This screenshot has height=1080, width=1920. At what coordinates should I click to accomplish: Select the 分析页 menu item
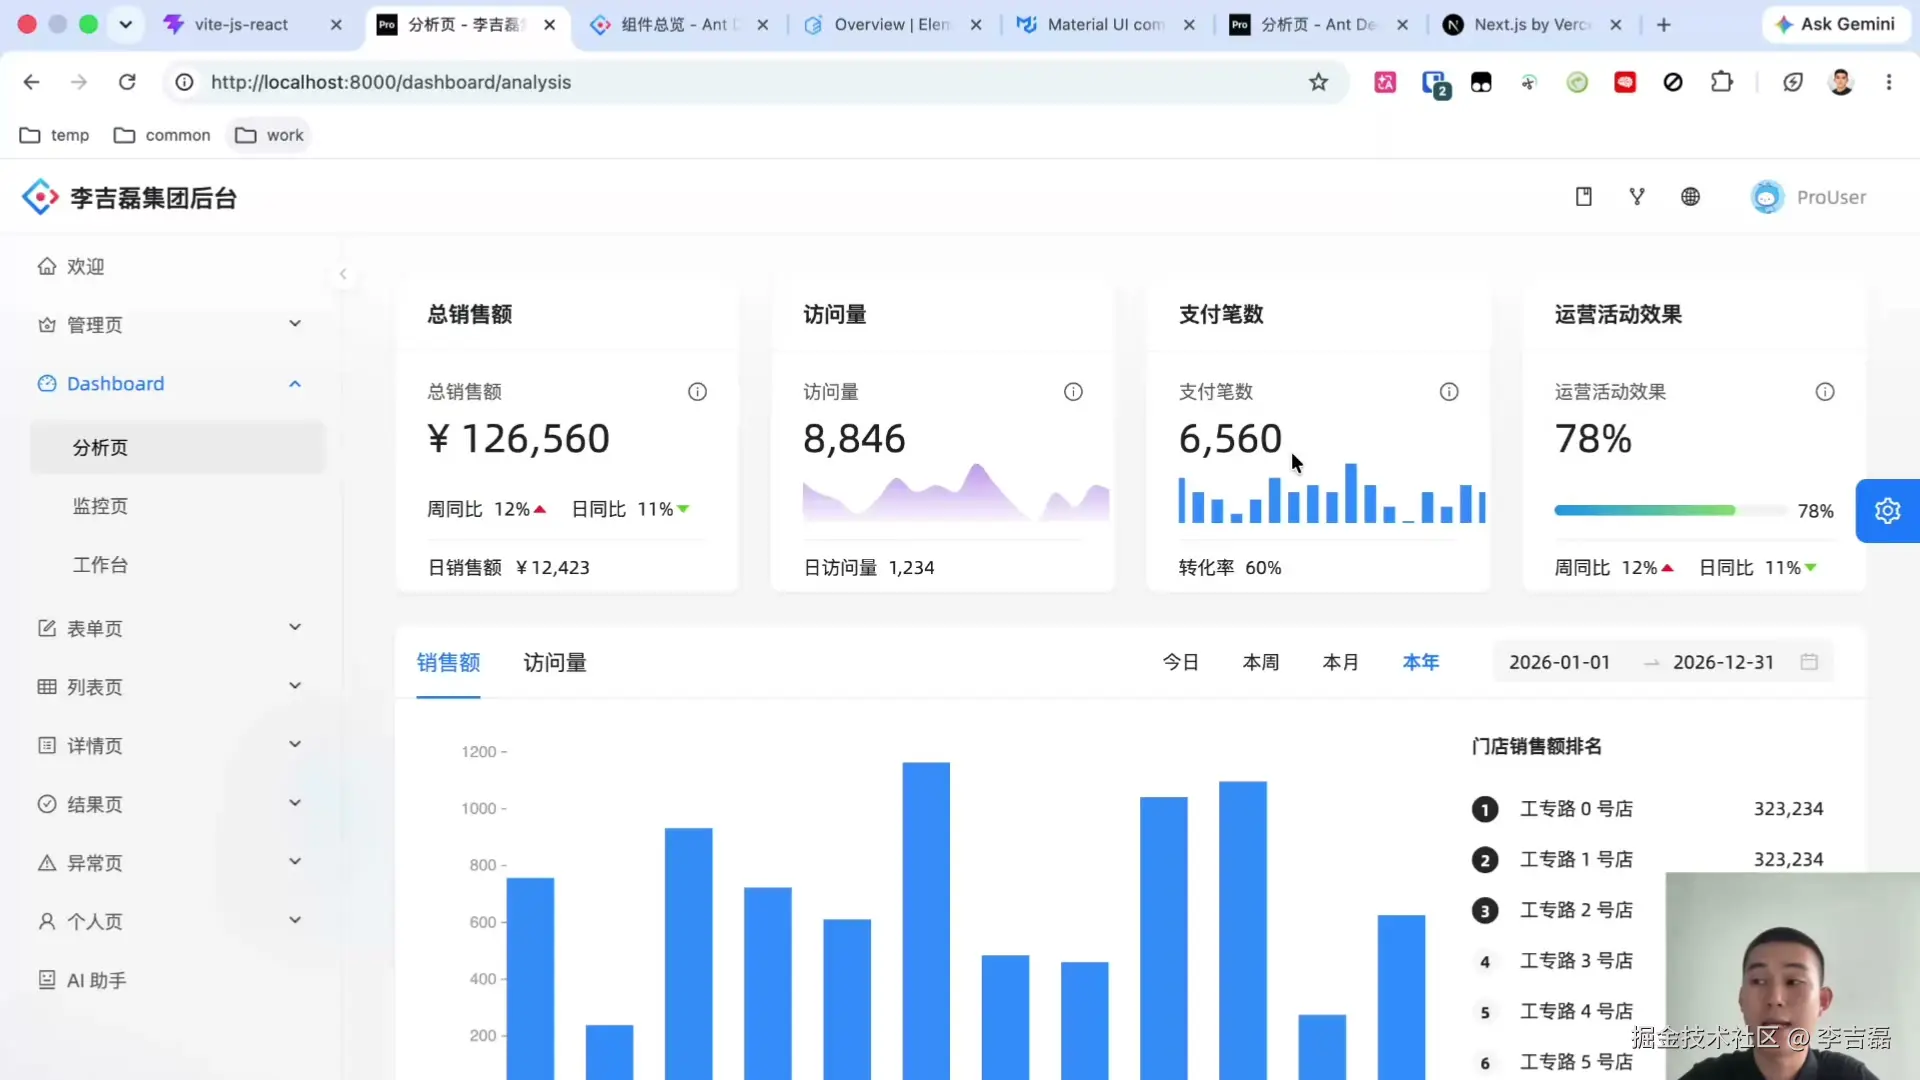178,447
